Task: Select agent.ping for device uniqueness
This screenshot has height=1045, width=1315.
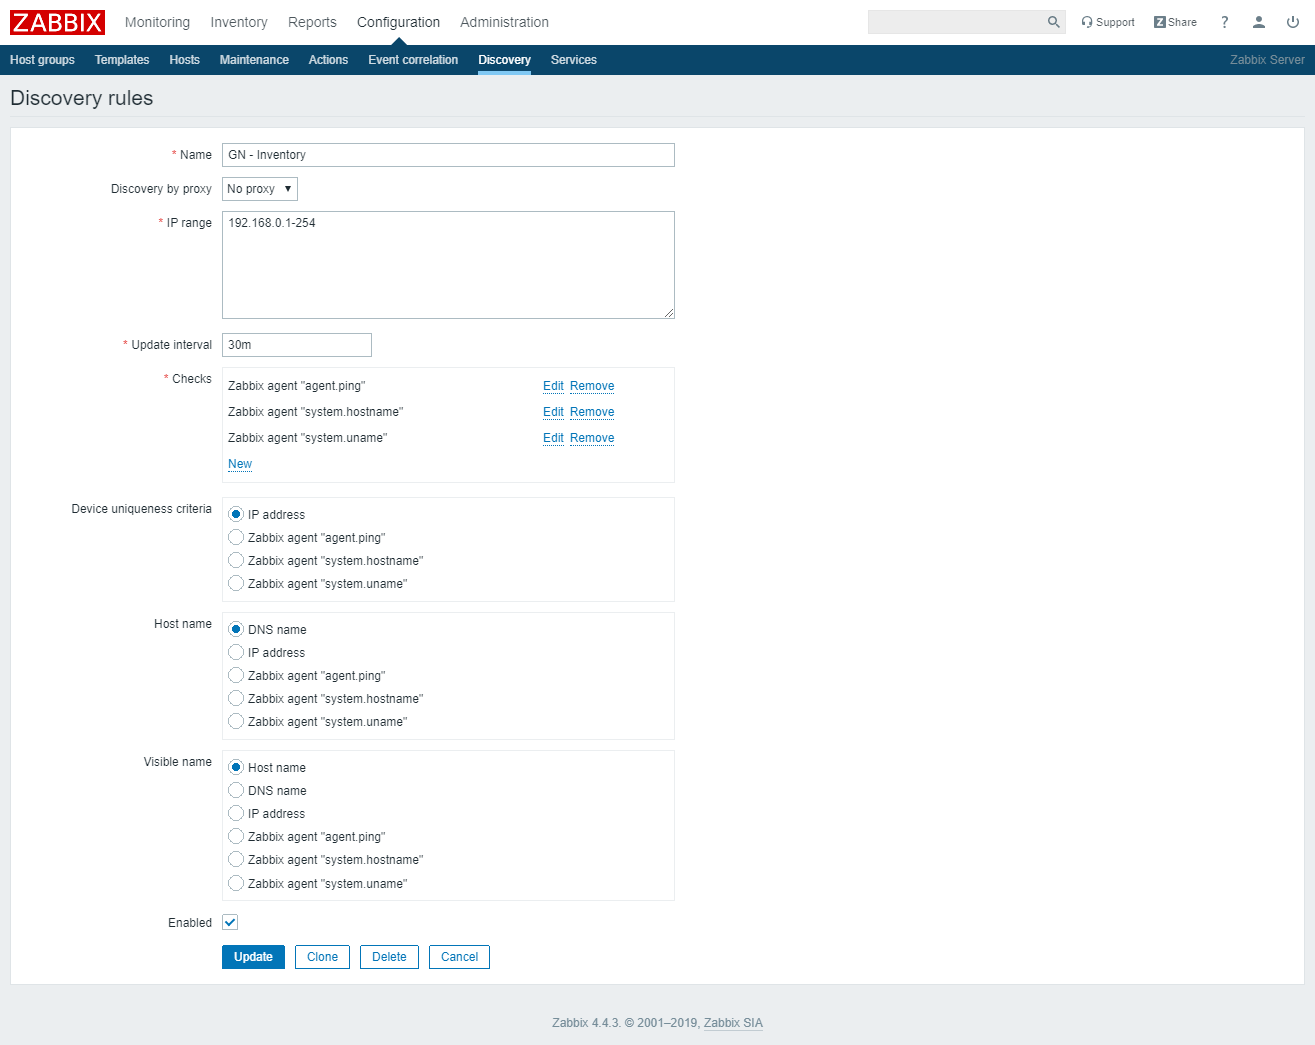Action: click(x=236, y=537)
